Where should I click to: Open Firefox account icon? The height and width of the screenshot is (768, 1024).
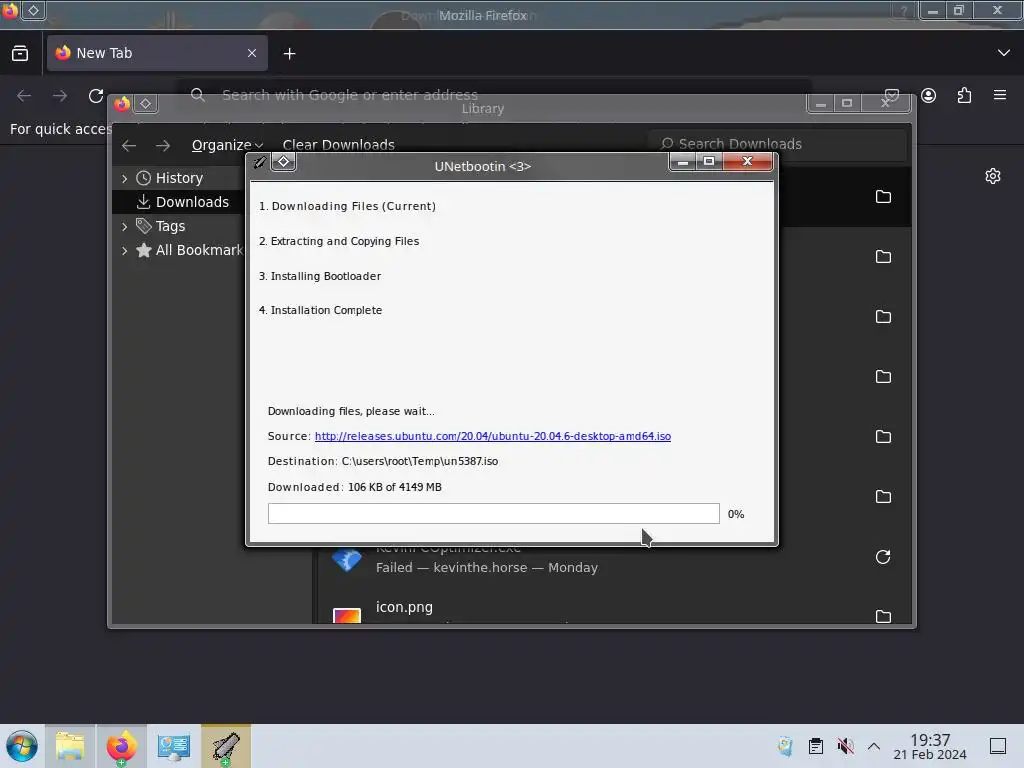[x=929, y=96]
